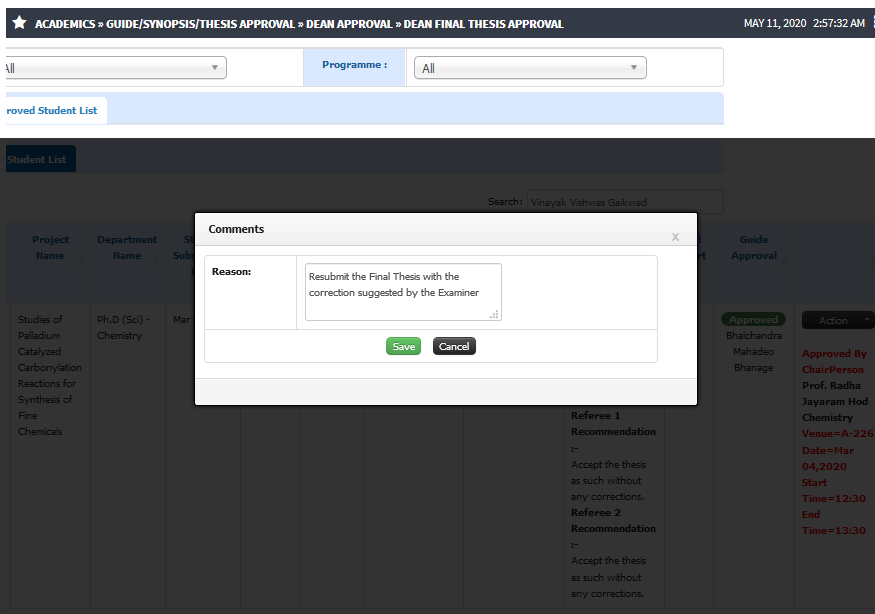Click the date time 'MAY 11, 2020'

pyautogui.click(x=775, y=23)
